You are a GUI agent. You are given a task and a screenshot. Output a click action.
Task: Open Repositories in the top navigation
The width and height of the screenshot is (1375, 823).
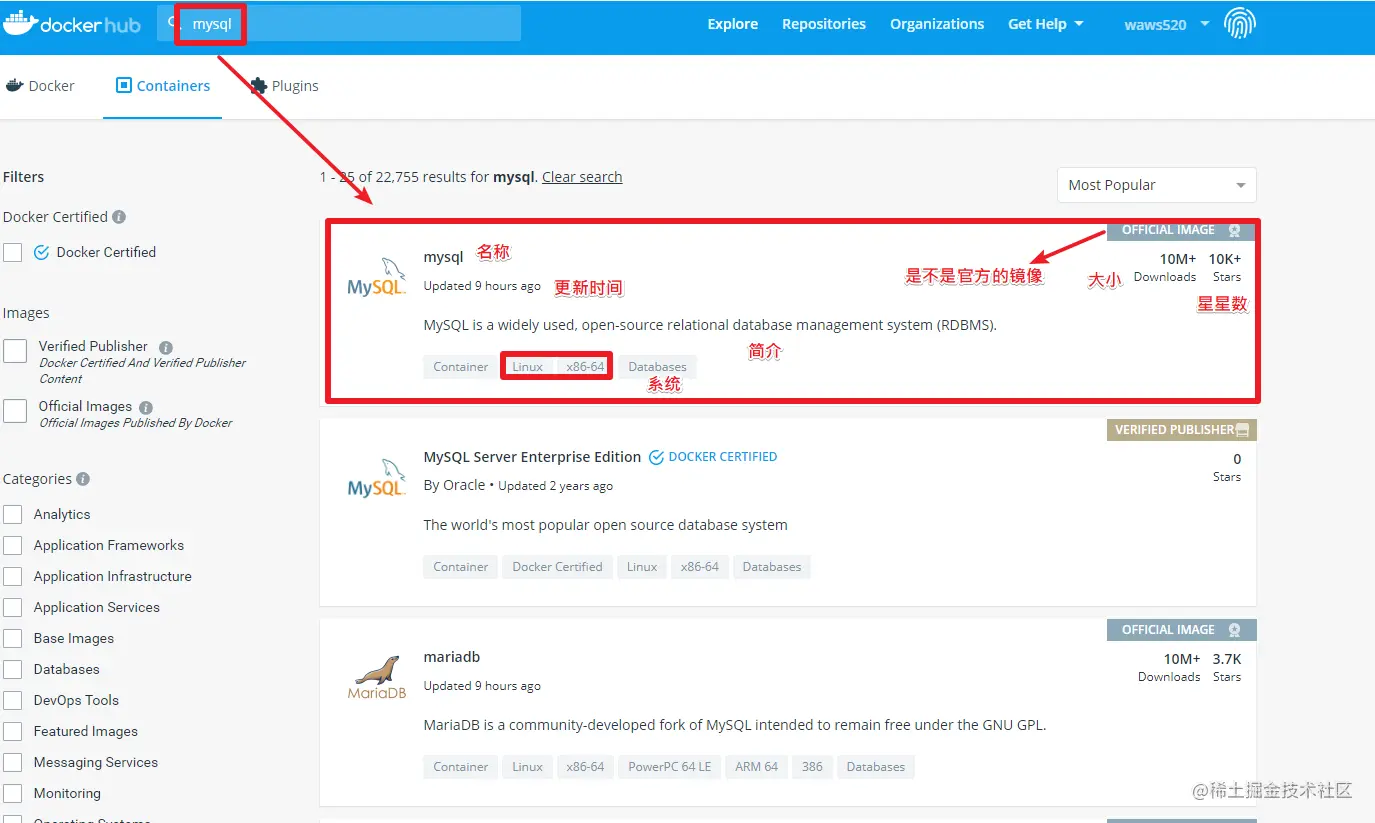(x=824, y=24)
